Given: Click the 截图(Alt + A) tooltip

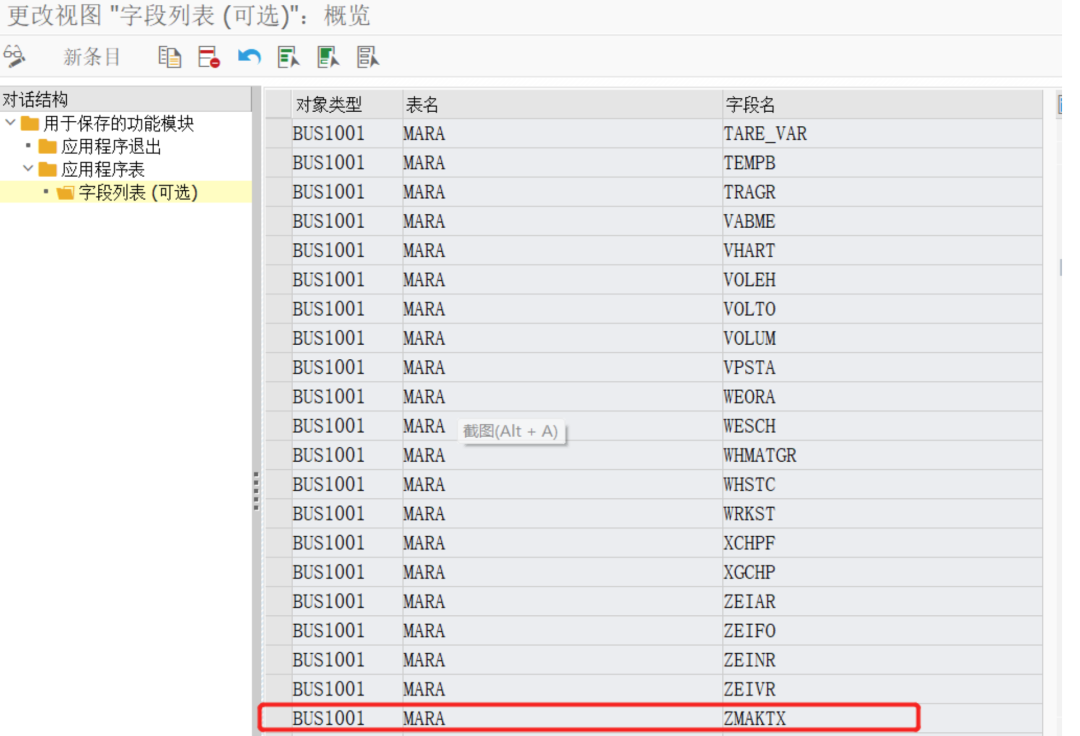Looking at the screenshot, I should tap(511, 432).
